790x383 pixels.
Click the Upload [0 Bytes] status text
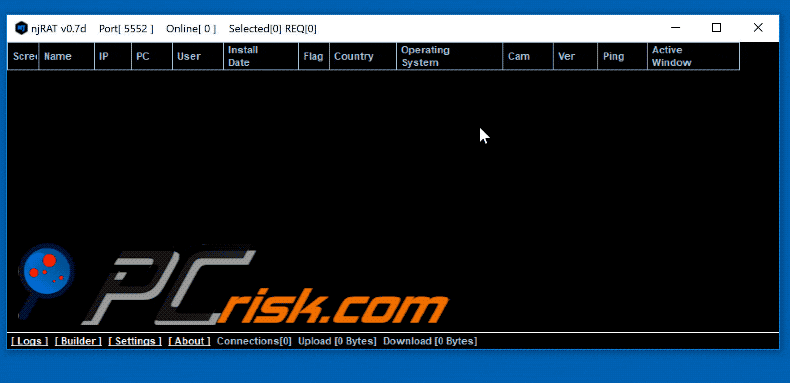(337, 341)
